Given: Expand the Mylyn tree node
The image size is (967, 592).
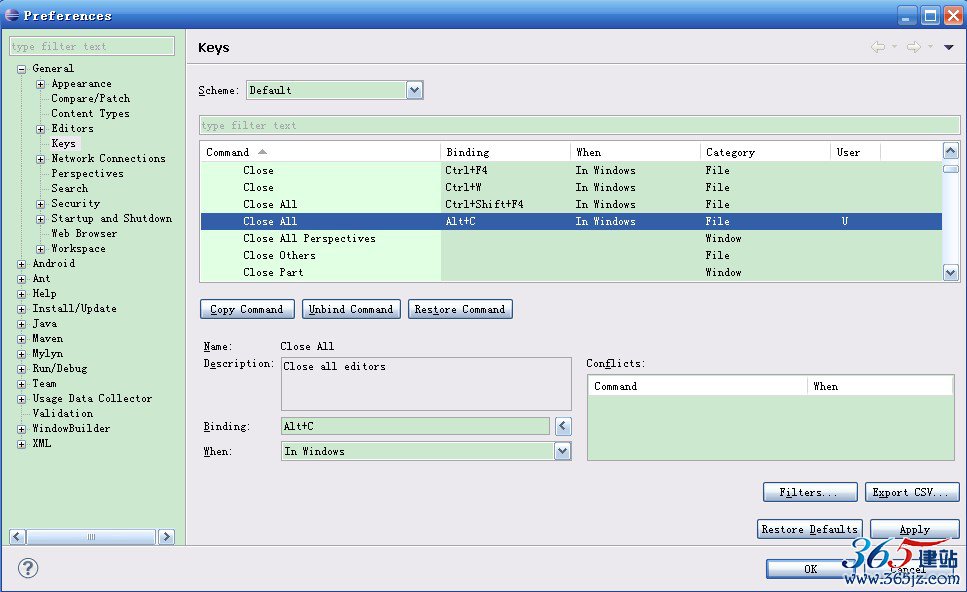Looking at the screenshot, I should (22, 354).
